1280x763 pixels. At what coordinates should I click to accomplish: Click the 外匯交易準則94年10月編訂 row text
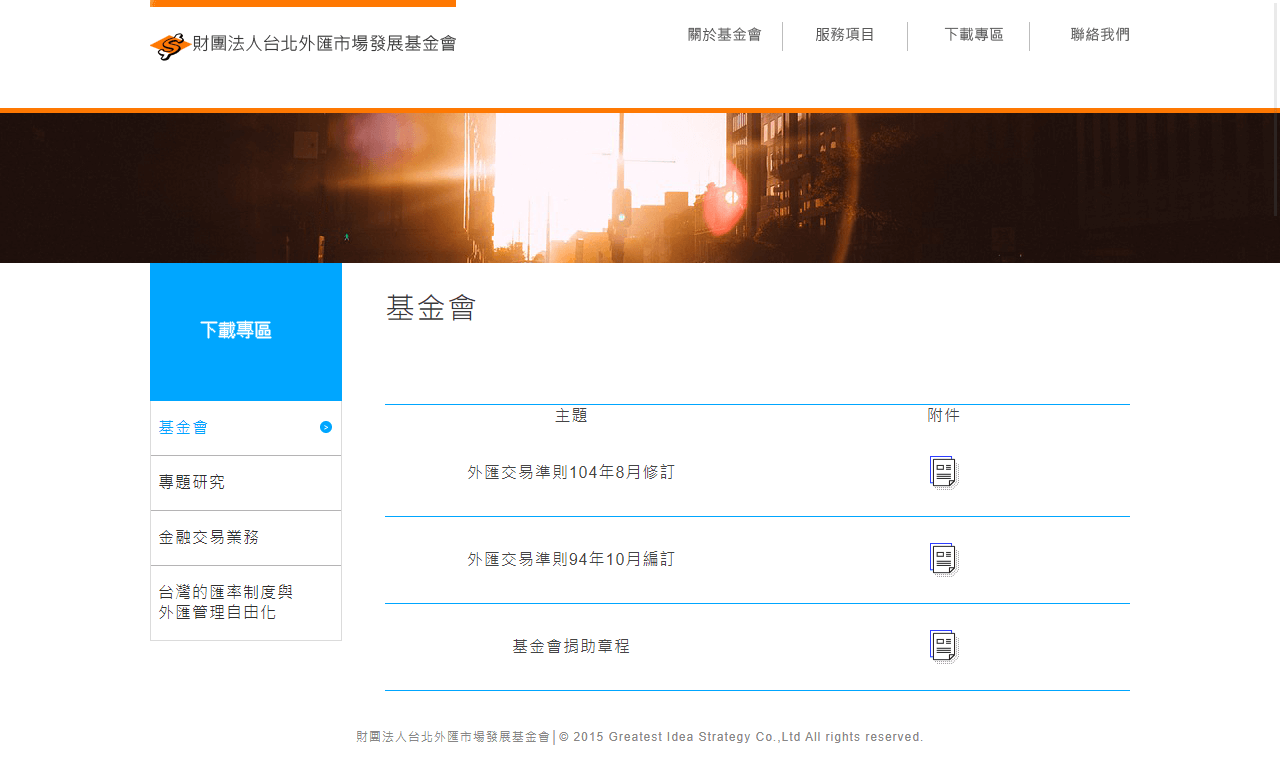pyautogui.click(x=571, y=559)
